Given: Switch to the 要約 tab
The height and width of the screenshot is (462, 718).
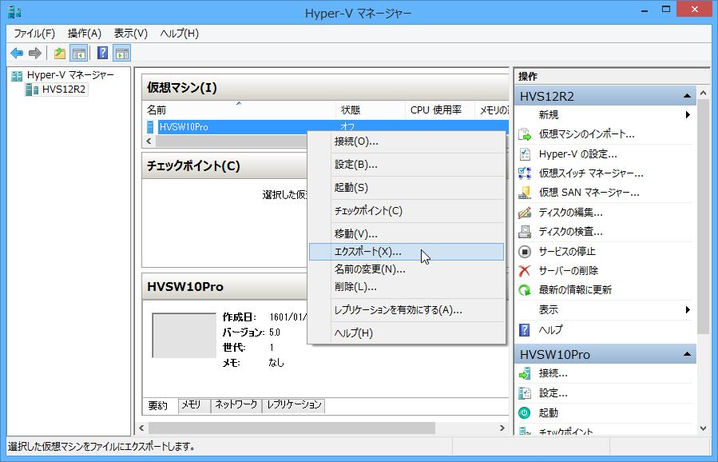Looking at the screenshot, I should tap(159, 405).
